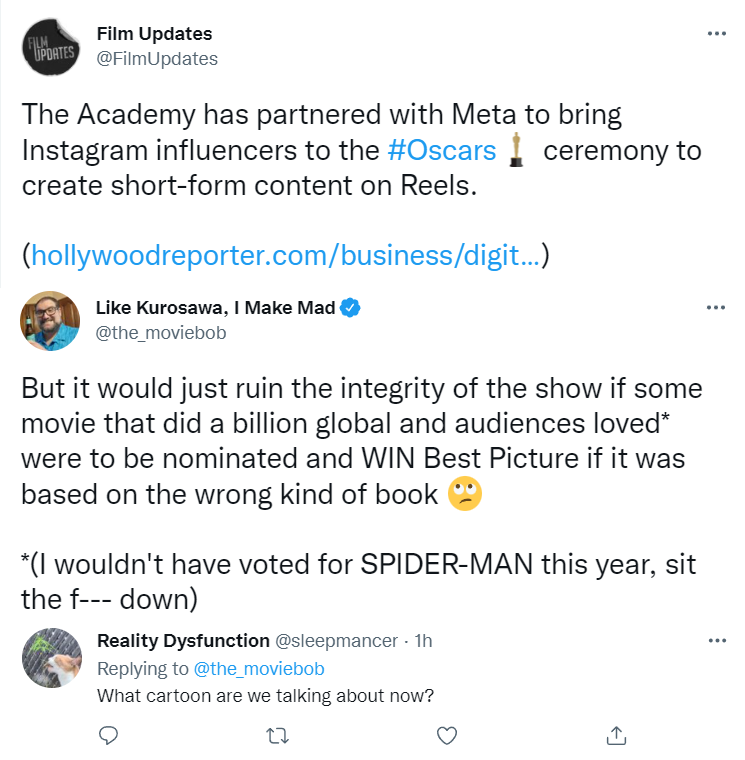Click the Reality Dysfunction display name
The height and width of the screenshot is (760, 745).
183,640
